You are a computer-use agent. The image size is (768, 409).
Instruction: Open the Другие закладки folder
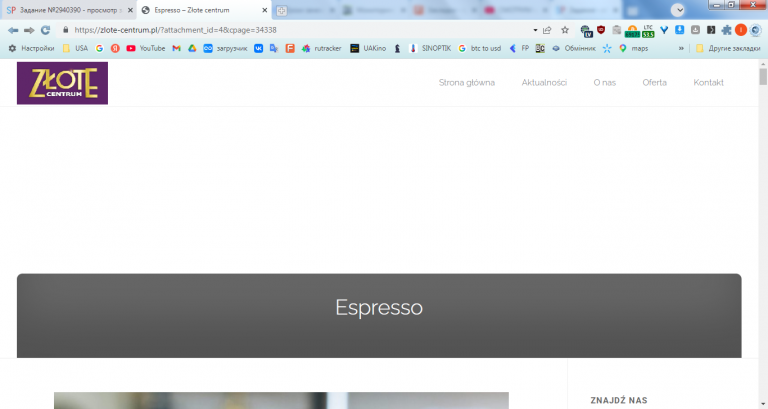pos(728,48)
